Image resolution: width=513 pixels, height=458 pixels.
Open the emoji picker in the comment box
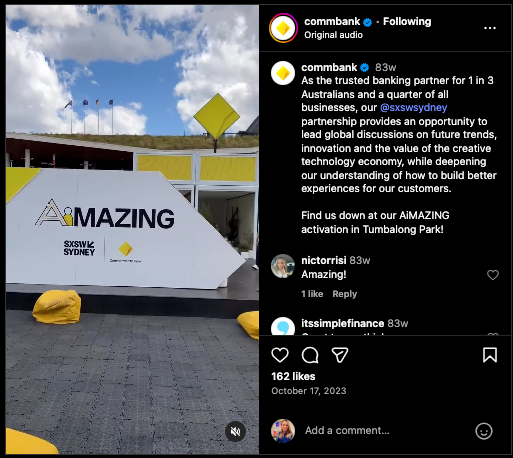(484, 431)
